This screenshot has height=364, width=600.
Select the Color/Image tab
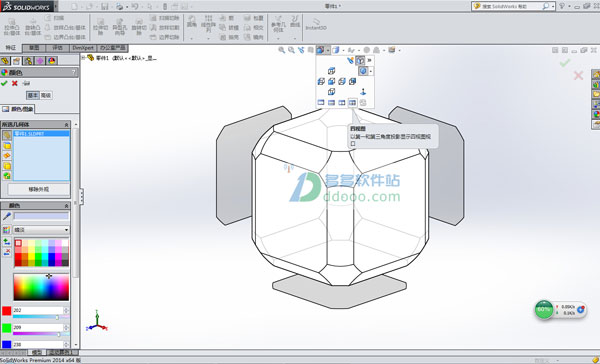coord(18,109)
